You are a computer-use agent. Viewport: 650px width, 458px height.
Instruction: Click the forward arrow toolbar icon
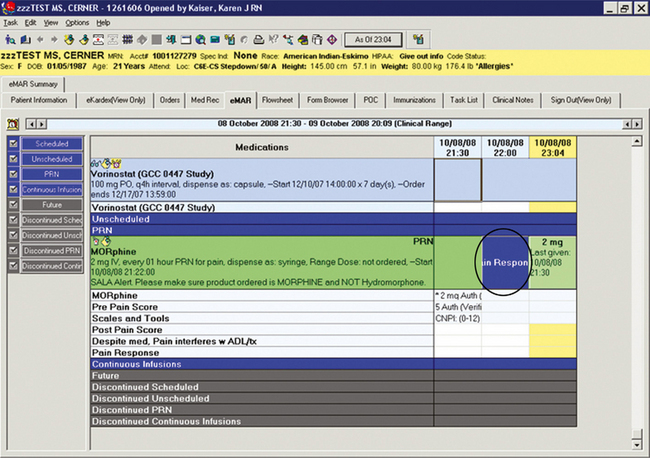click(x=54, y=39)
